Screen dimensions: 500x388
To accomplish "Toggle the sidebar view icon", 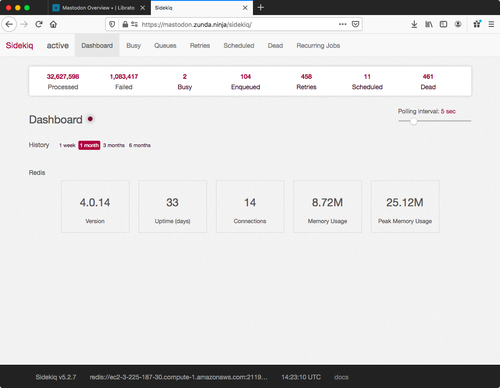I will (443, 24).
